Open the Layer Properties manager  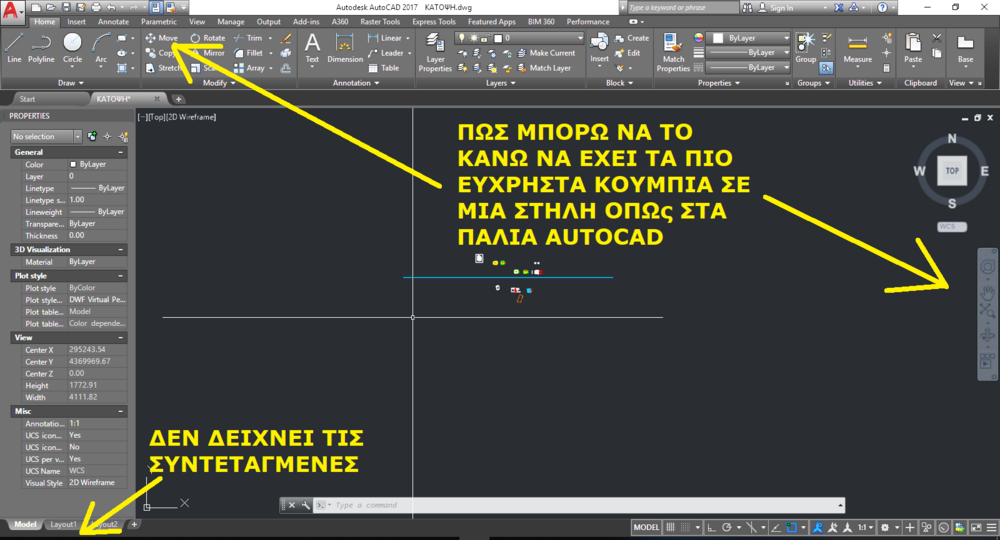(435, 52)
